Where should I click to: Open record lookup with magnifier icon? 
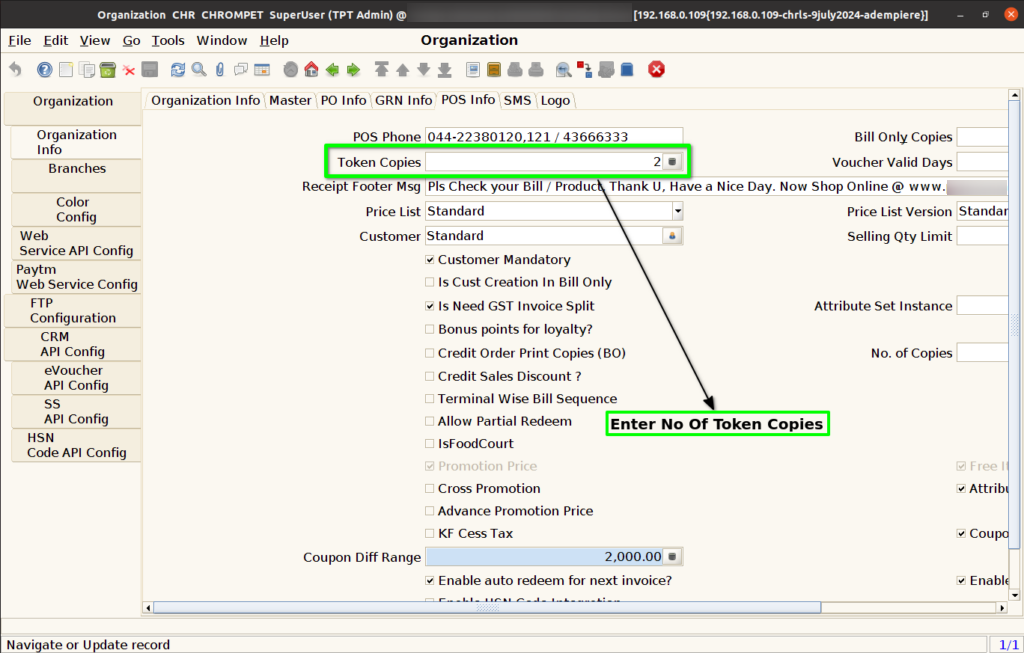pyautogui.click(x=199, y=69)
